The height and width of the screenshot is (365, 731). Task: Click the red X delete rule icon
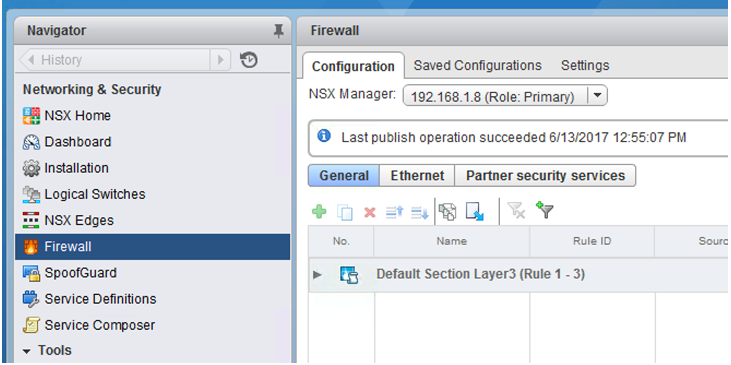click(x=370, y=213)
